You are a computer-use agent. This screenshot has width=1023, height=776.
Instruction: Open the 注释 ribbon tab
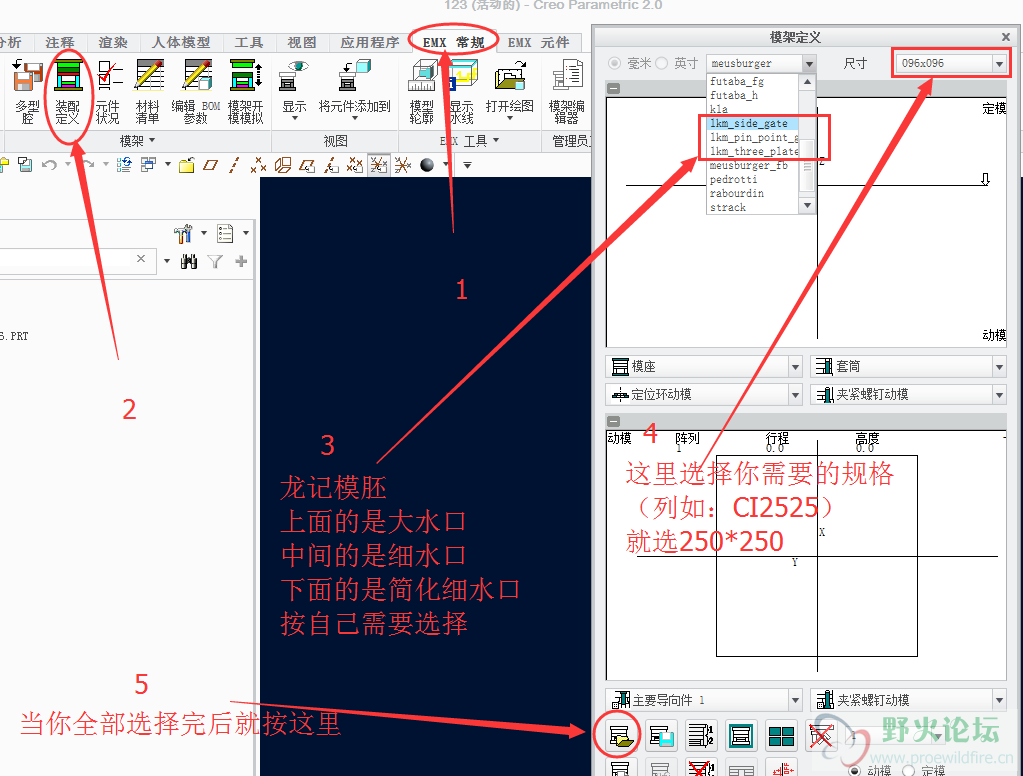60,42
